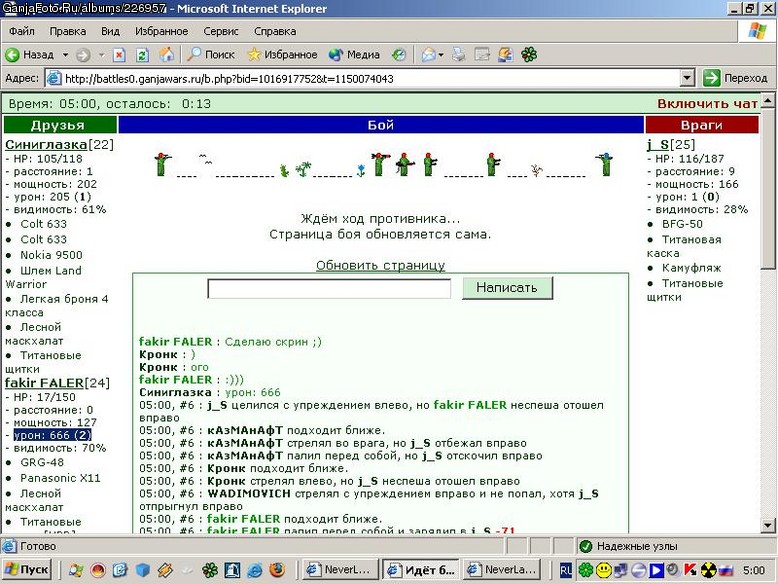The height and width of the screenshot is (584, 778).
Task: Expand the Forward history dropdown arrow
Action: pyautogui.click(x=101, y=55)
